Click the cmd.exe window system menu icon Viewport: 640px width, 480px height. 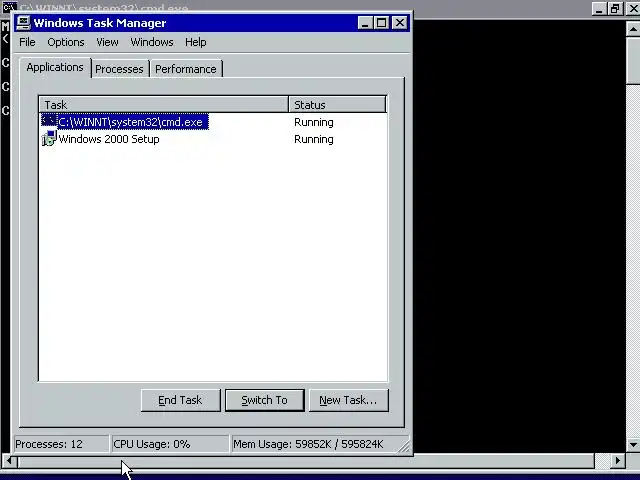click(9, 7)
